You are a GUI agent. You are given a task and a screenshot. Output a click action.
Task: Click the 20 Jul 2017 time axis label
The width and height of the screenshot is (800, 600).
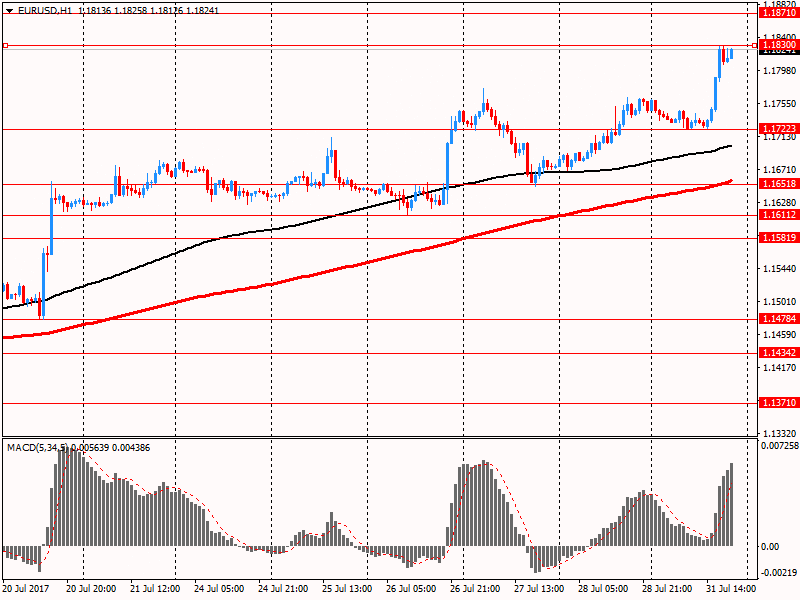[x=26, y=588]
